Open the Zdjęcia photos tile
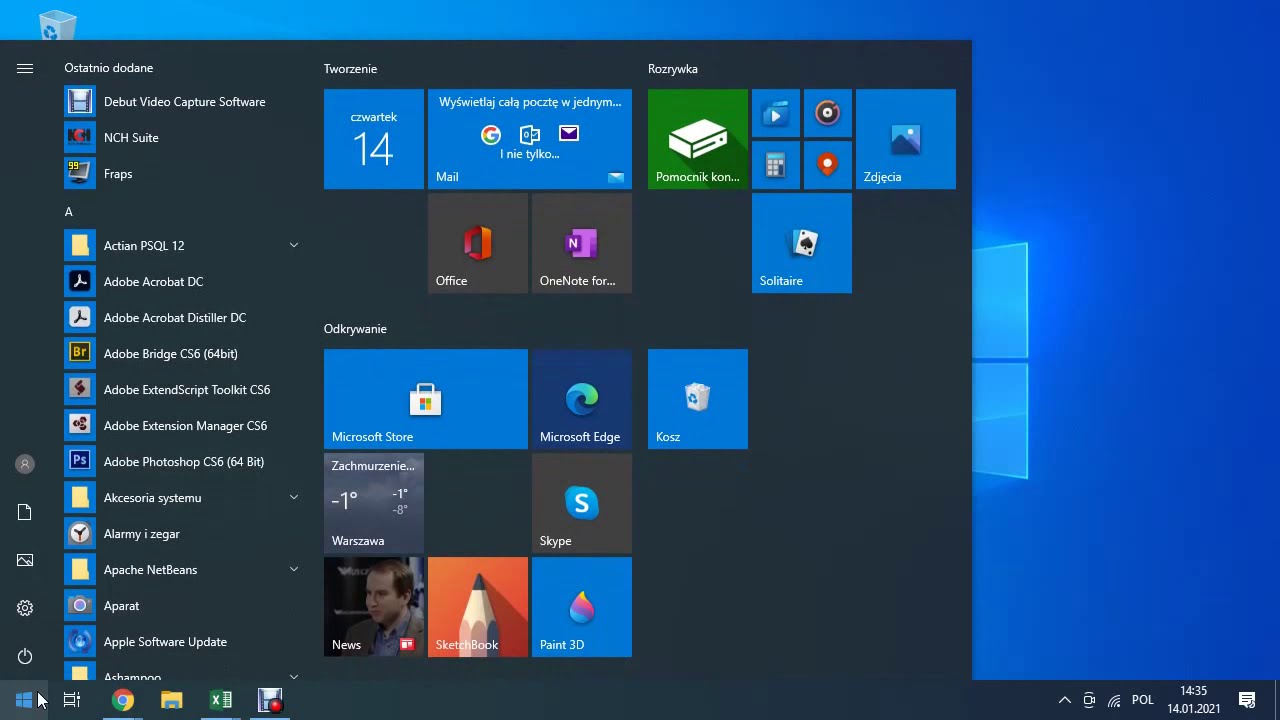The image size is (1280, 720). pos(906,139)
